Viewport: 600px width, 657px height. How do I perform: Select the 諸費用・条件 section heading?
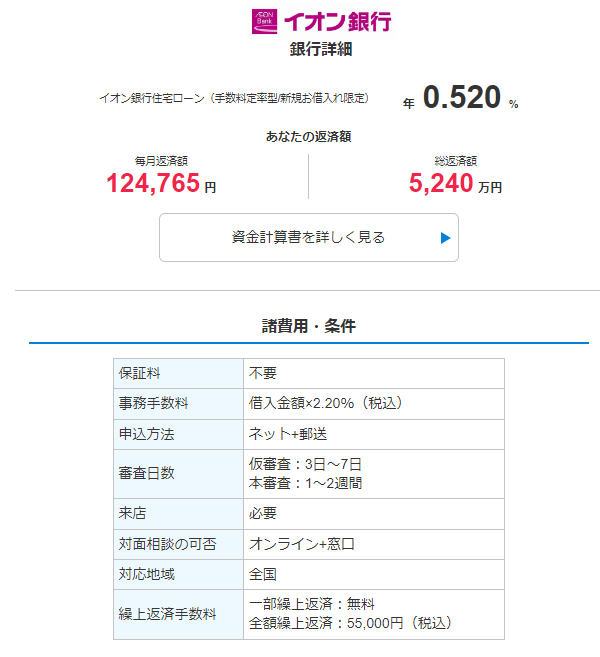pyautogui.click(x=308, y=326)
